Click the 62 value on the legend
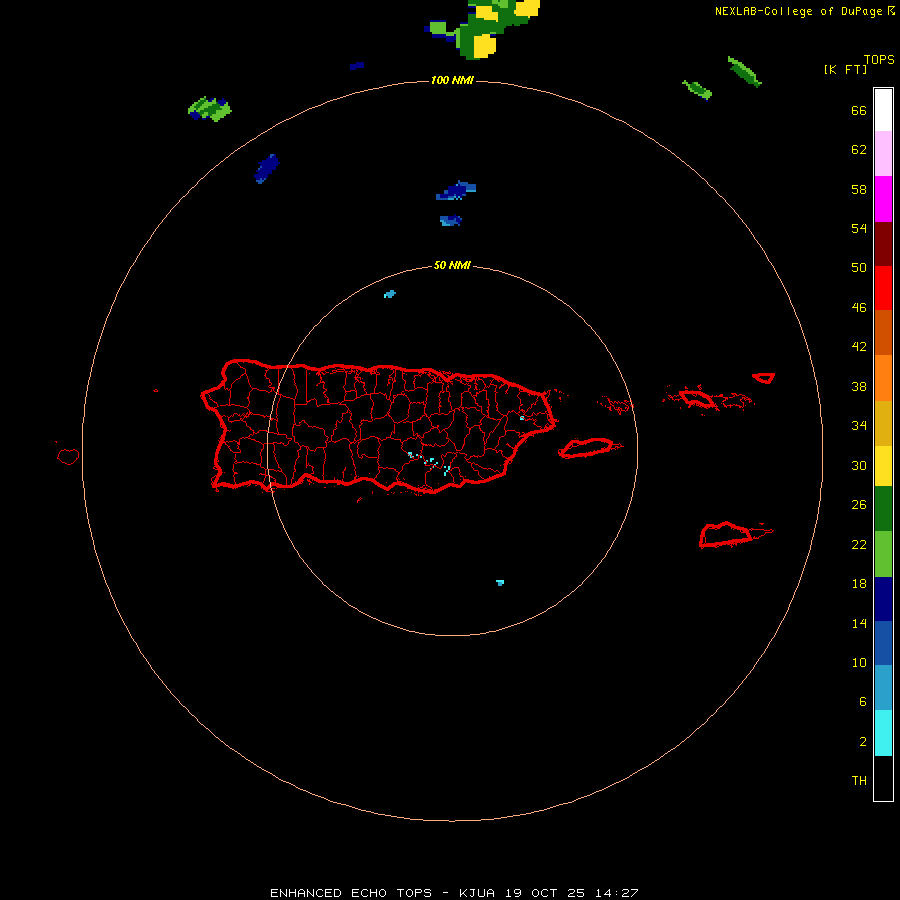The image size is (900, 900). click(x=859, y=150)
